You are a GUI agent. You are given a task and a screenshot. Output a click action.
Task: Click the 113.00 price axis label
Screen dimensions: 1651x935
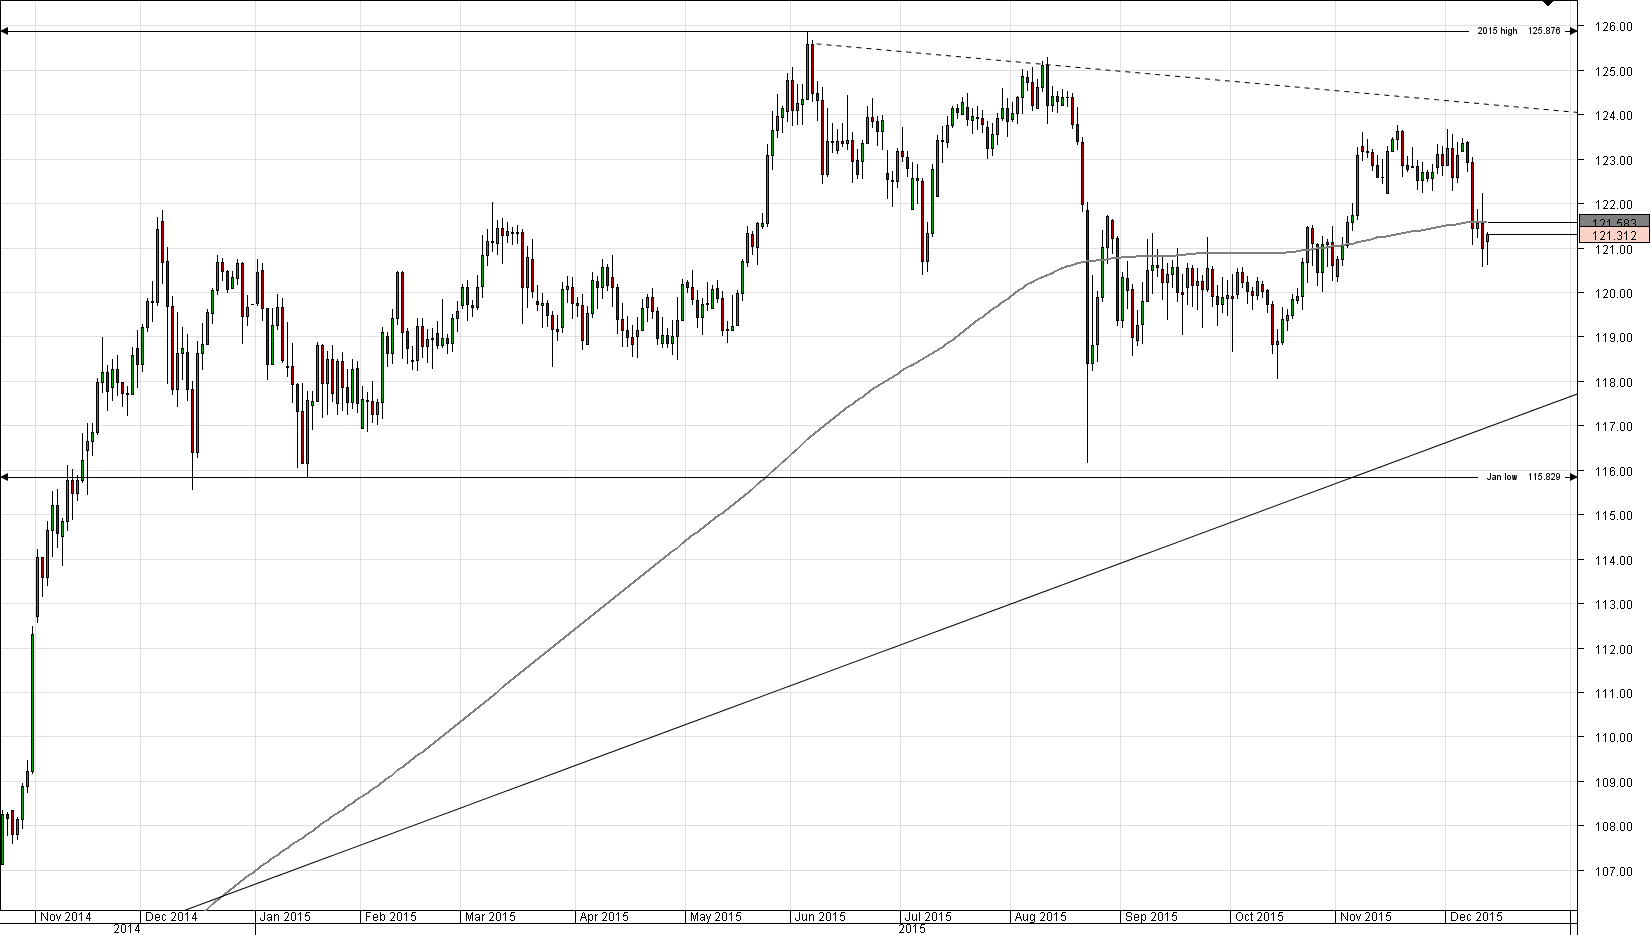click(1615, 605)
